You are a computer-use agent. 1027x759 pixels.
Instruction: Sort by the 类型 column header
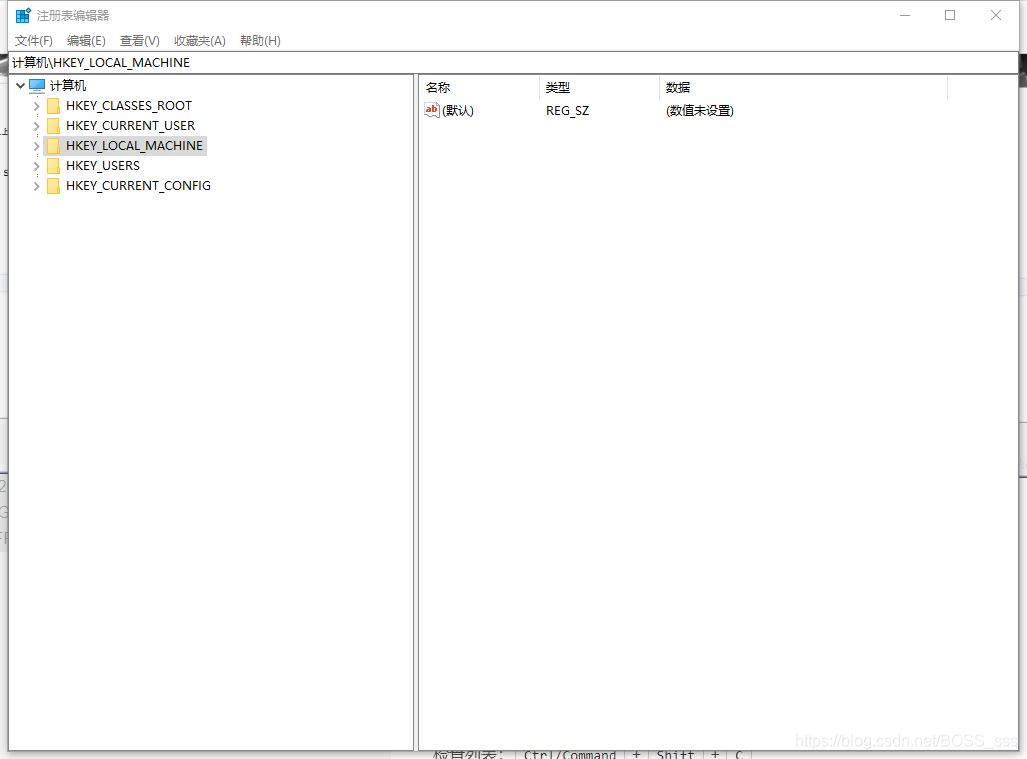[x=599, y=88]
